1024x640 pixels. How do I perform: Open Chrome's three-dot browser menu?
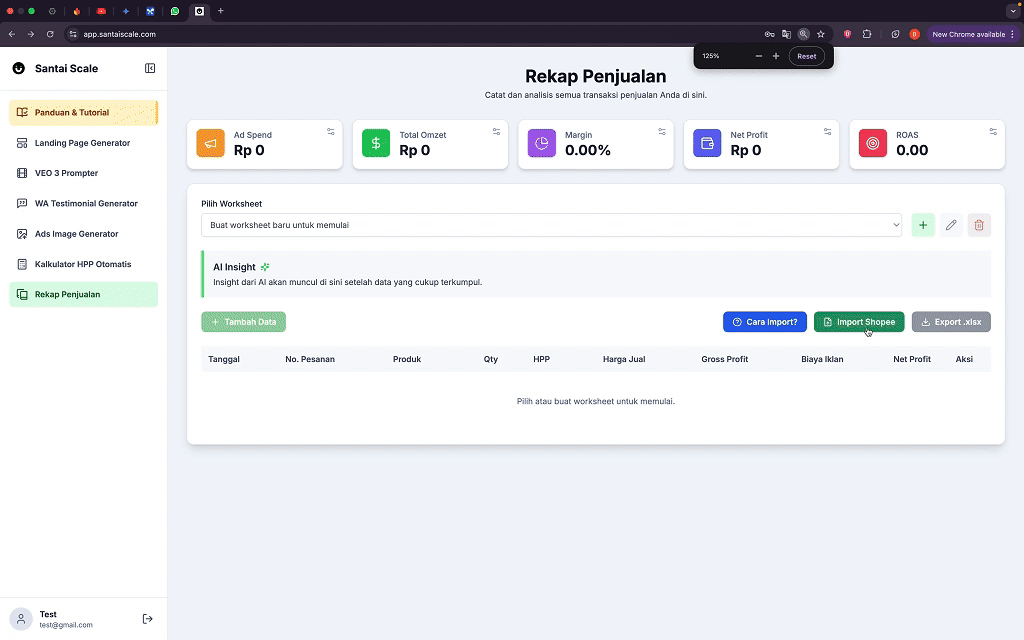pos(1013,33)
